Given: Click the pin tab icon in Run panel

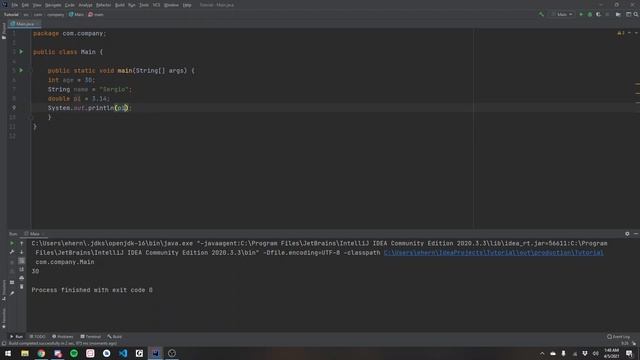Looking at the screenshot, I should coord(12,293).
